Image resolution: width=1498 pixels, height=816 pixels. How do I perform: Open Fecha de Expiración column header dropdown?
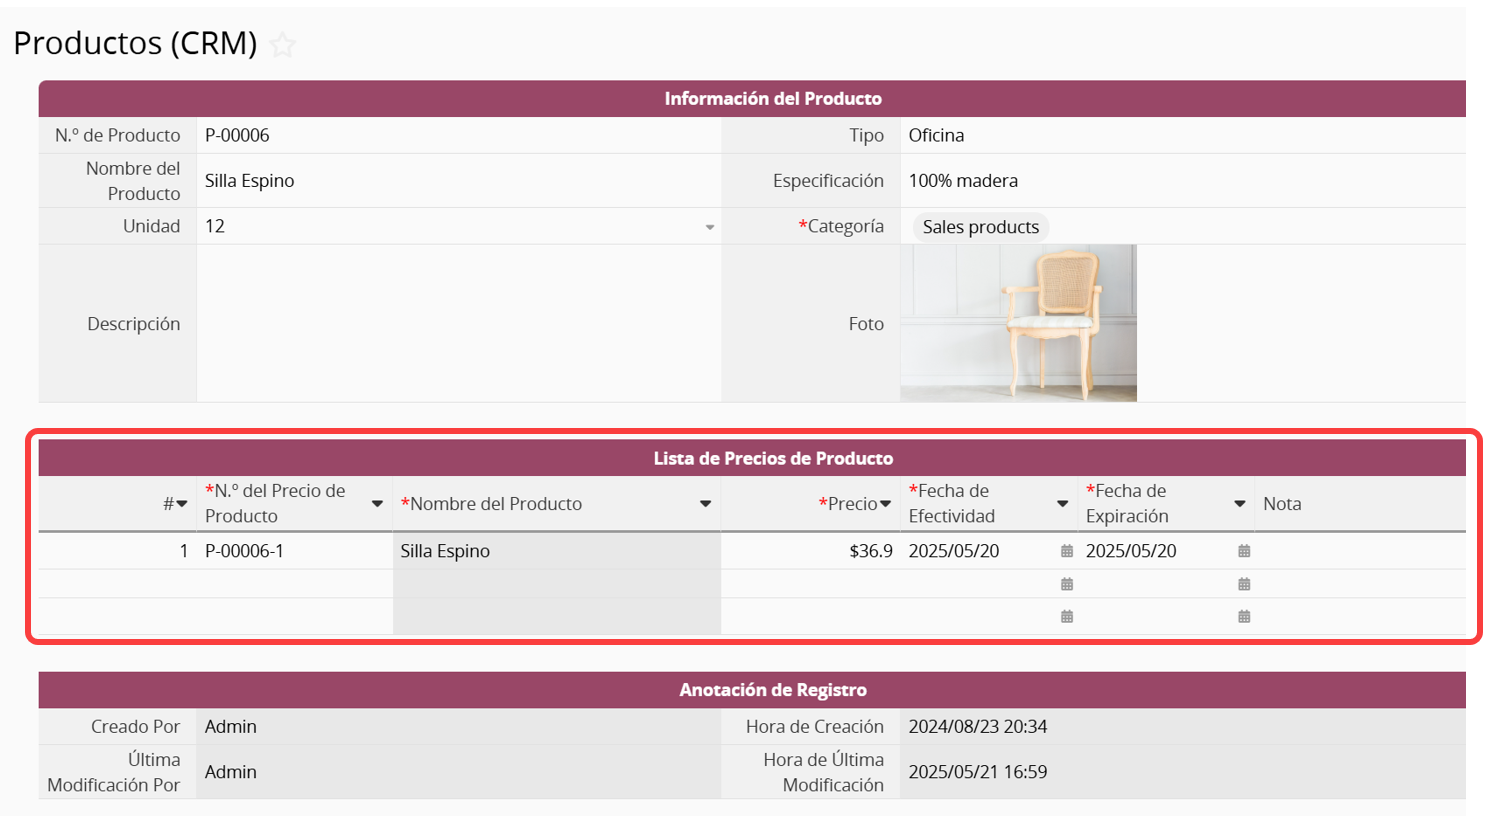[1239, 504]
